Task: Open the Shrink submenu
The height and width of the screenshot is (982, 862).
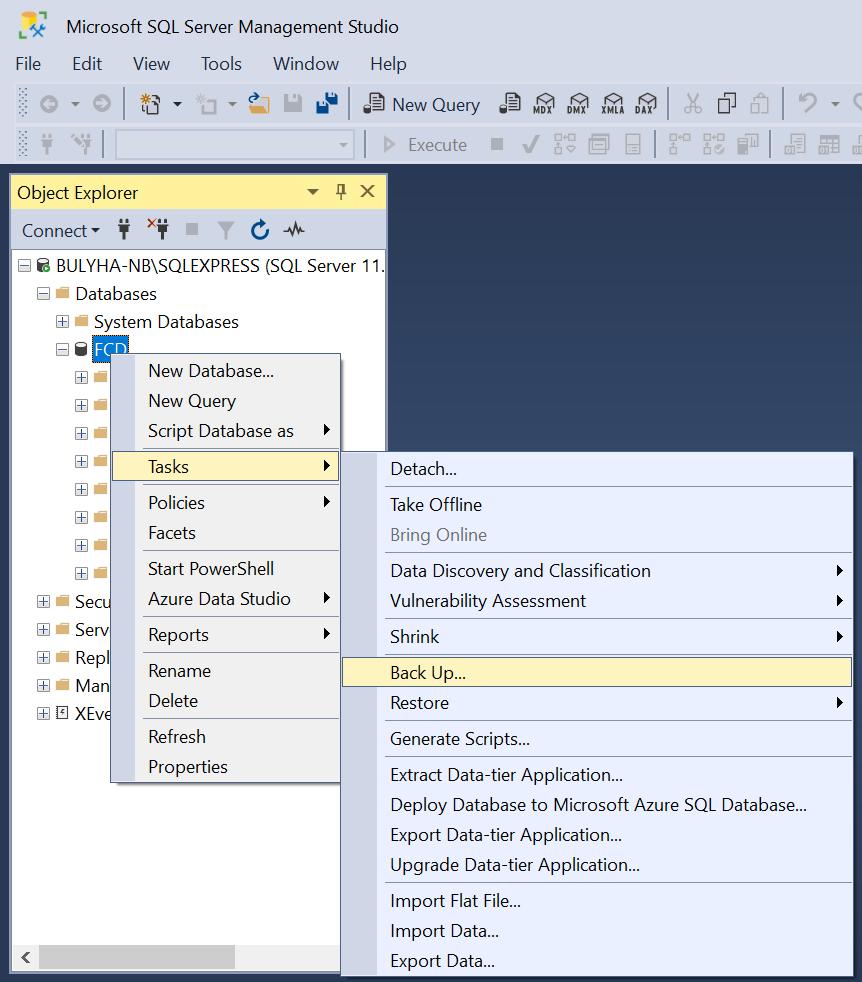Action: tap(597, 637)
